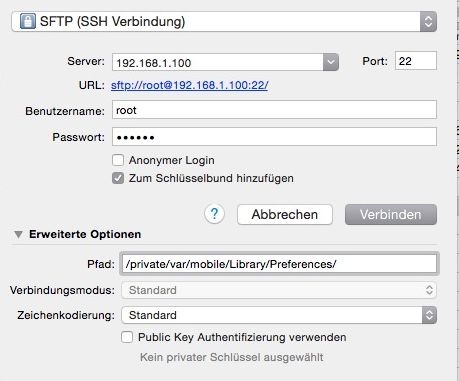Click the Abbrechen button
The image size is (459, 381).
(x=285, y=214)
